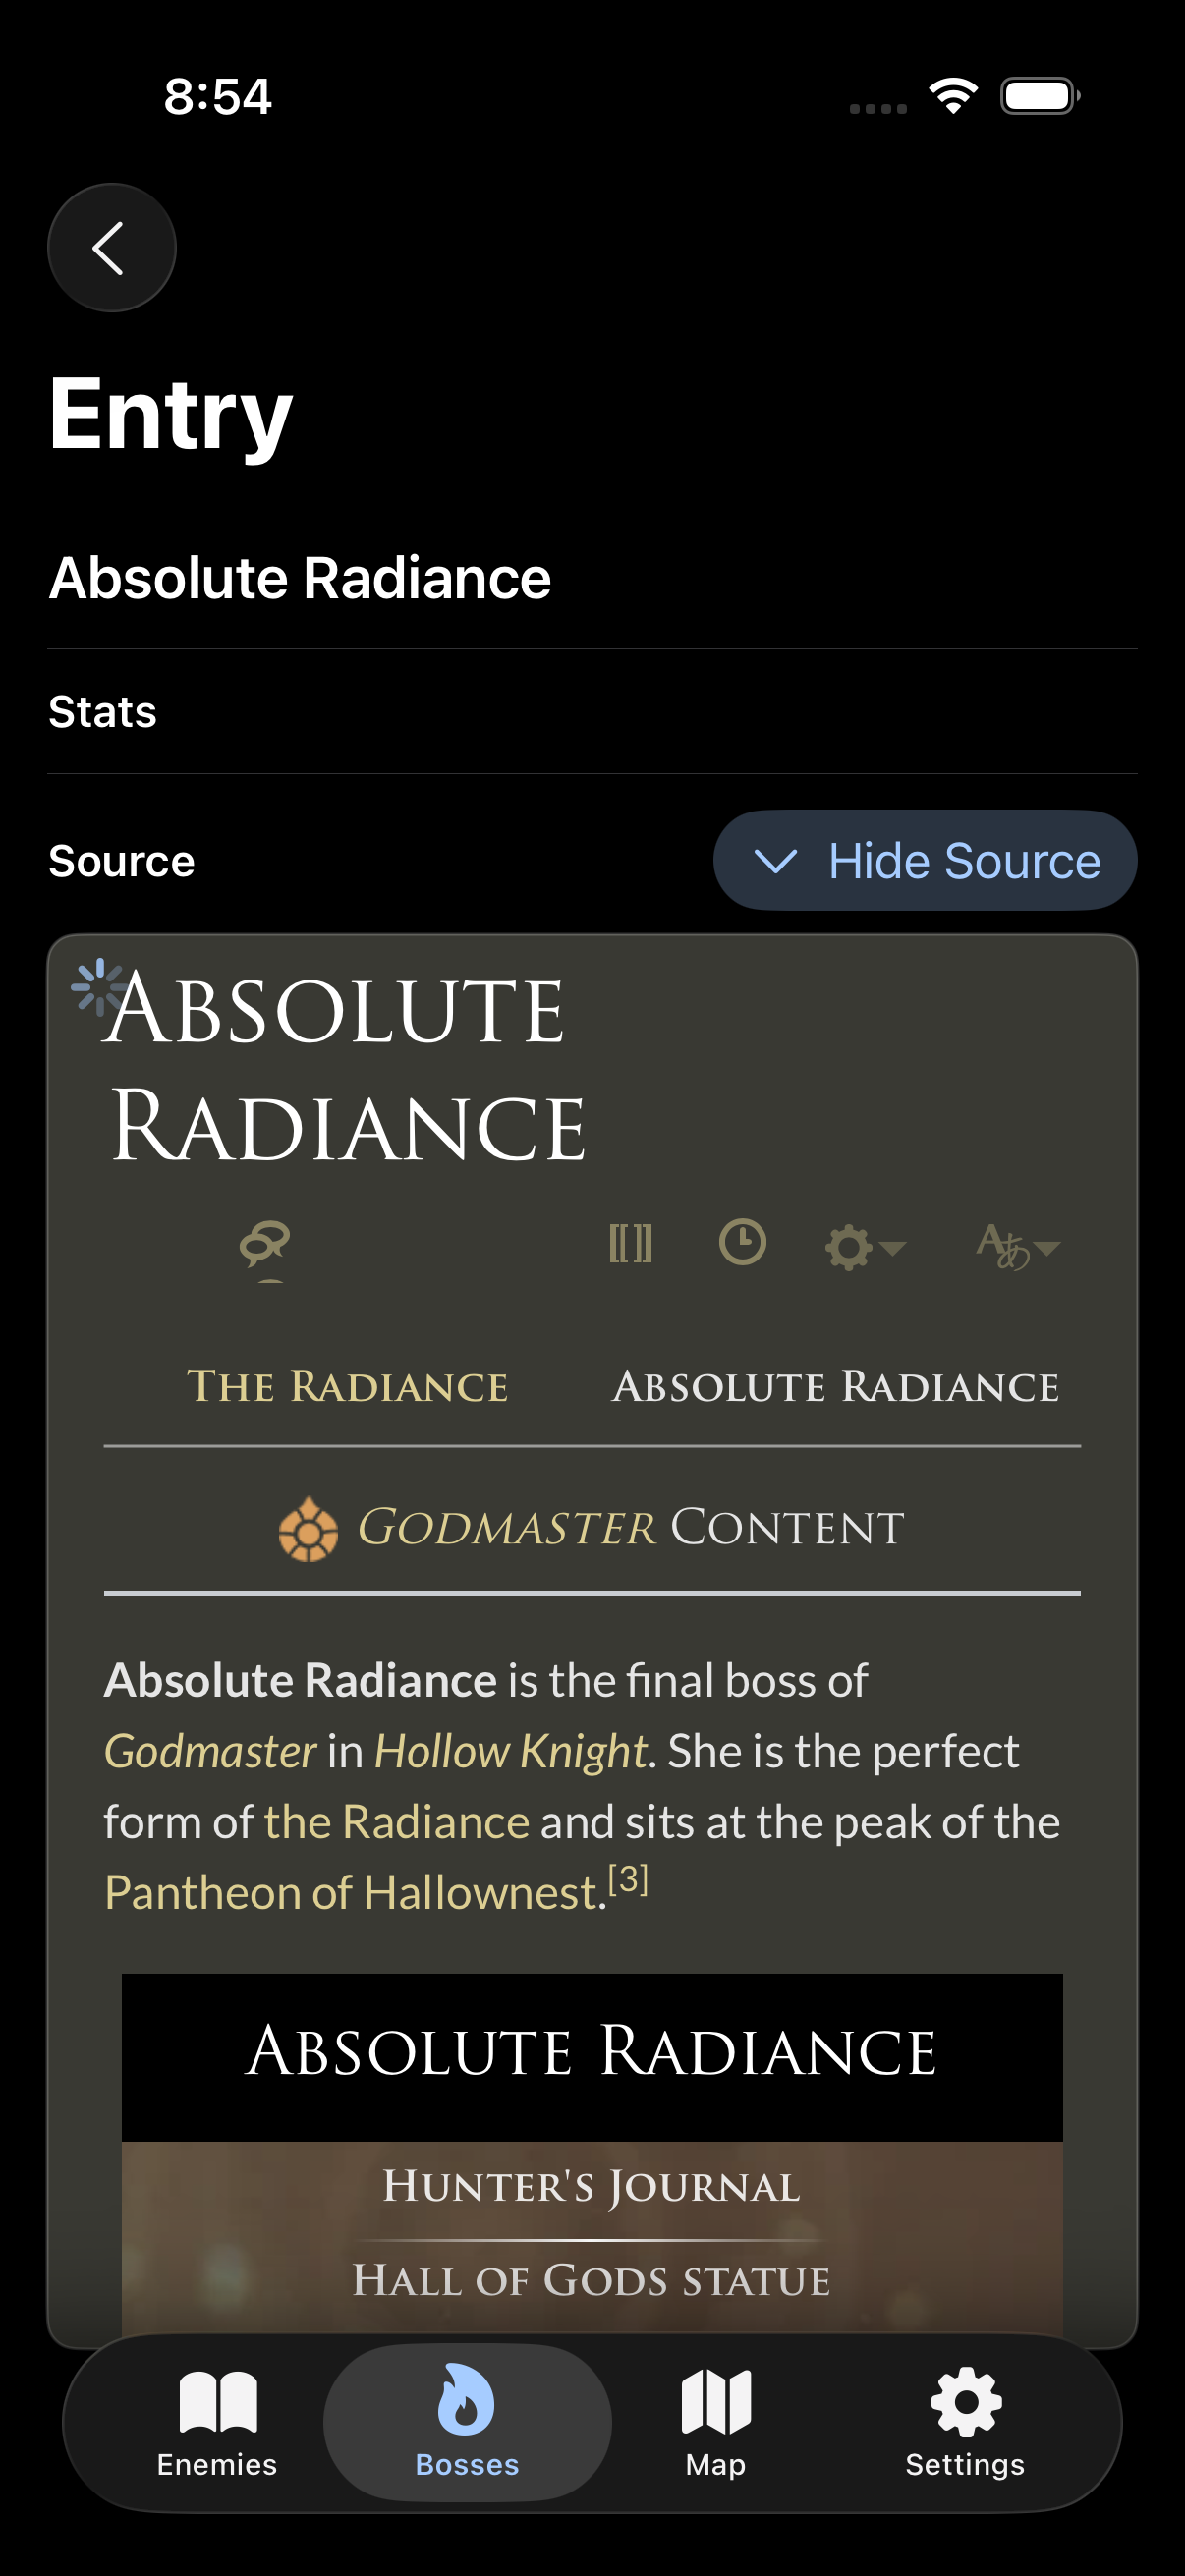Follow the Pantheon of Hallownest link

pyautogui.click(x=355, y=1893)
